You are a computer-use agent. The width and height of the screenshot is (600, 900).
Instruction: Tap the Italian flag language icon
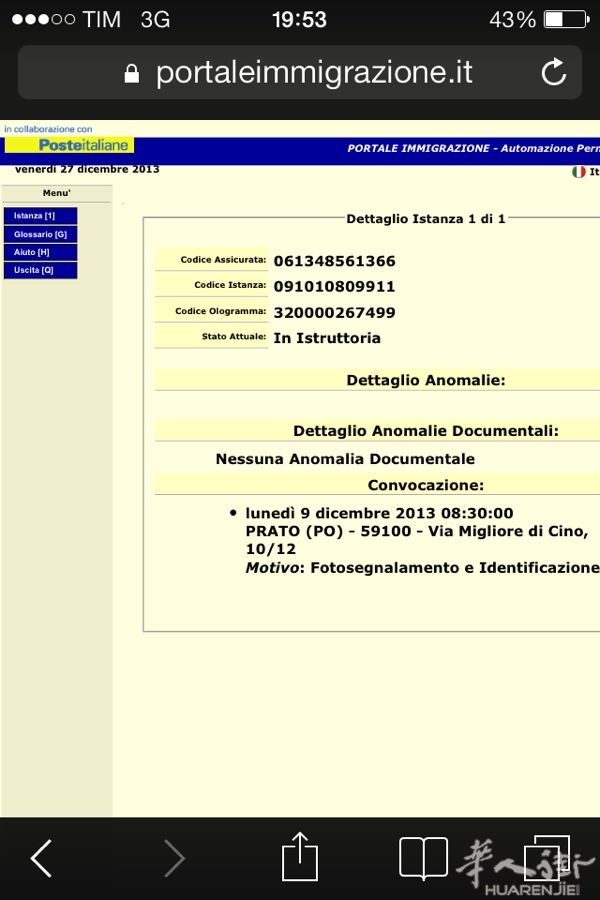coord(579,172)
